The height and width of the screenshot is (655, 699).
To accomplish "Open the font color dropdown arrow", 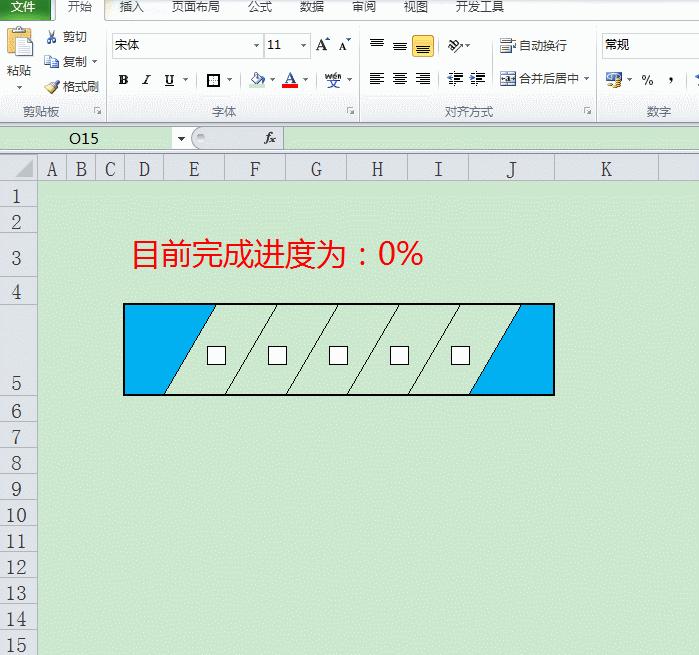I will pyautogui.click(x=305, y=80).
